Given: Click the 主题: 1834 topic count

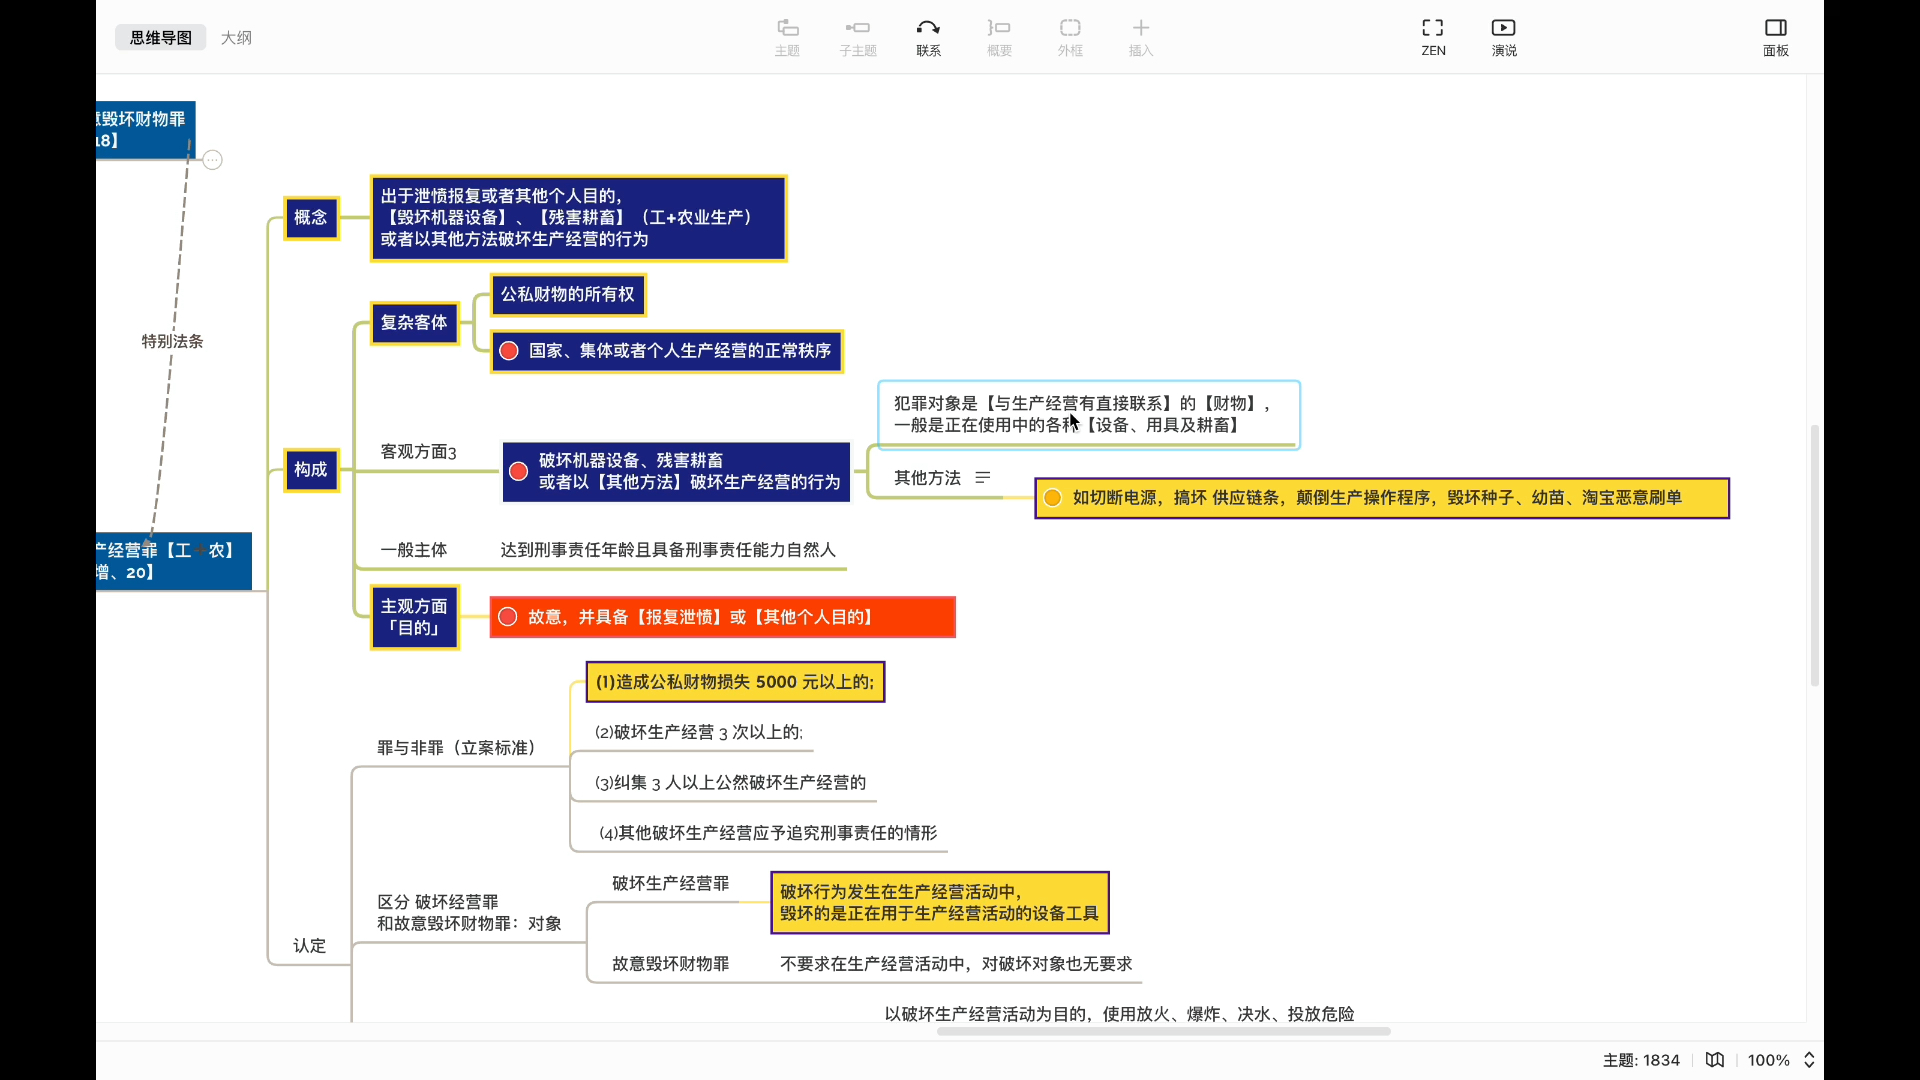Looking at the screenshot, I should point(1641,1060).
